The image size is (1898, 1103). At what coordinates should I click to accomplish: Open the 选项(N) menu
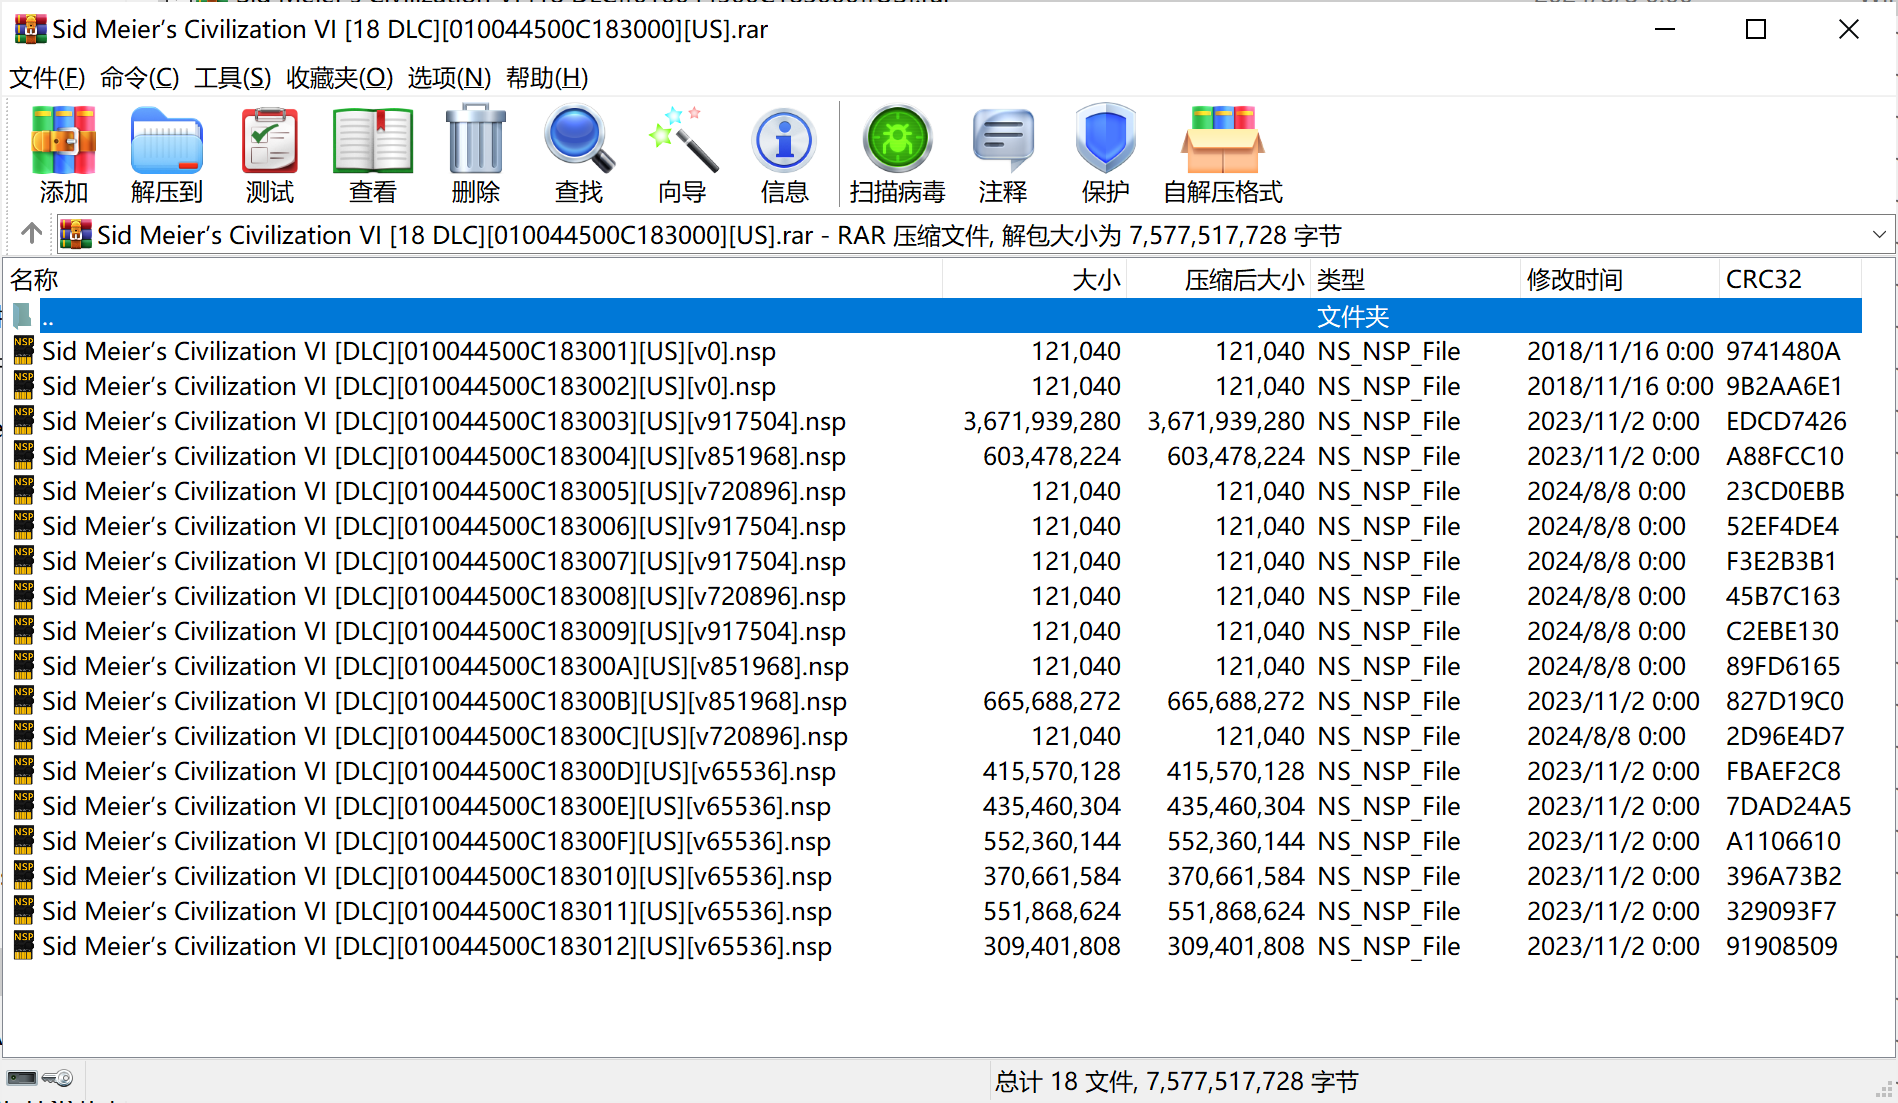[x=449, y=78]
